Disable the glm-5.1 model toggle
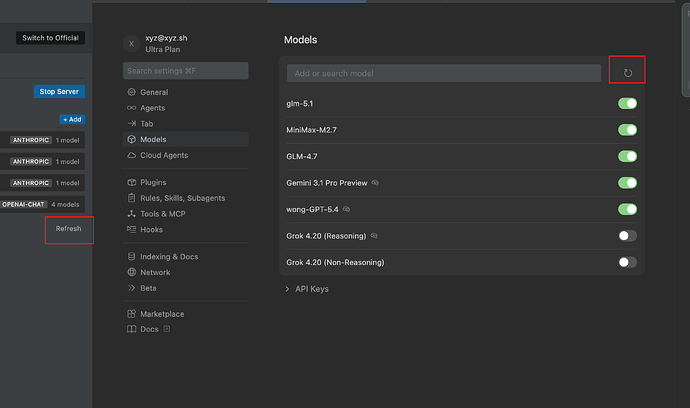 coord(627,103)
